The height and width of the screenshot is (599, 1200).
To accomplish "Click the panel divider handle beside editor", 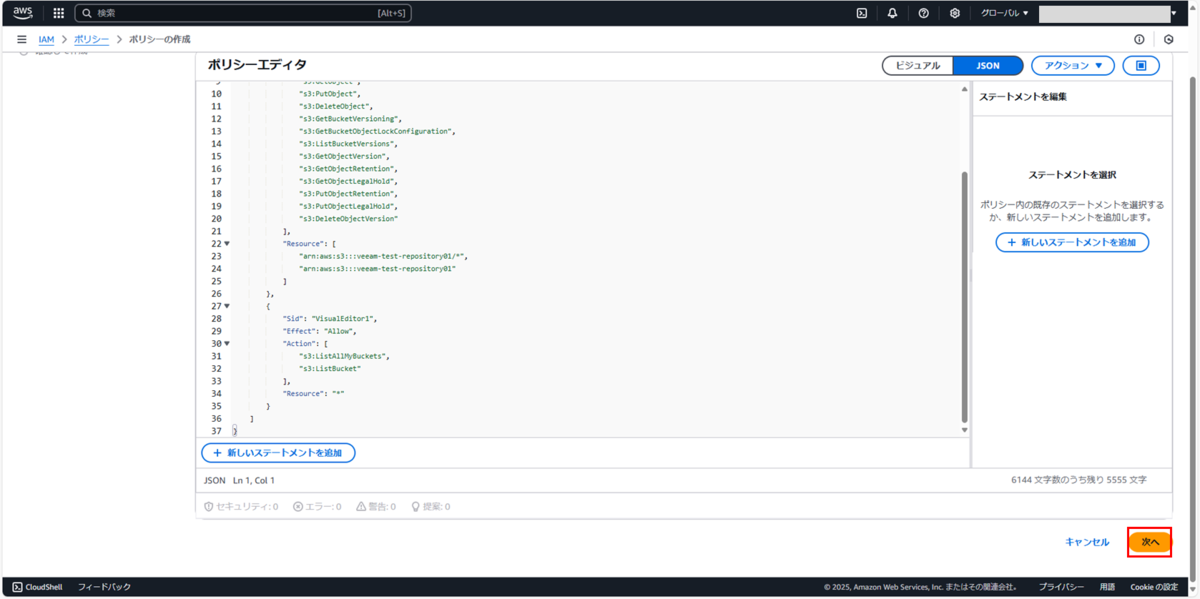I will pyautogui.click(x=971, y=275).
